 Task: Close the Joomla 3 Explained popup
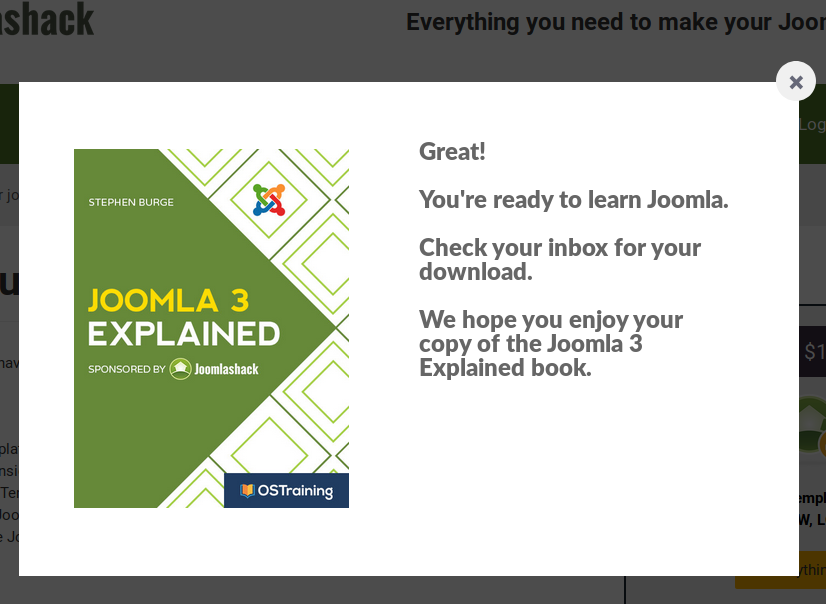pyautogui.click(x=795, y=82)
